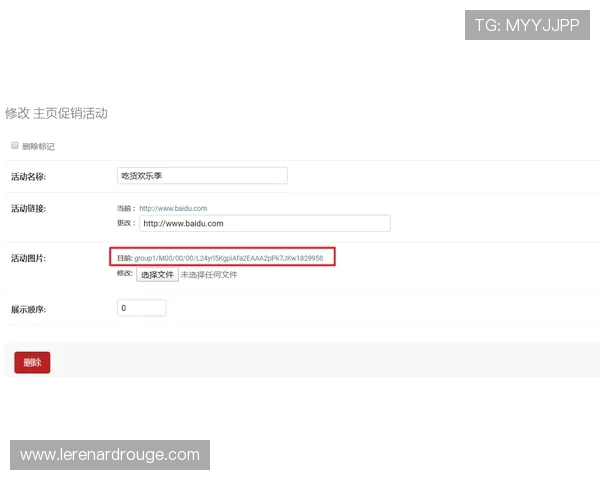Click the www.lerenardrouge.com watermark banner

click(110, 455)
